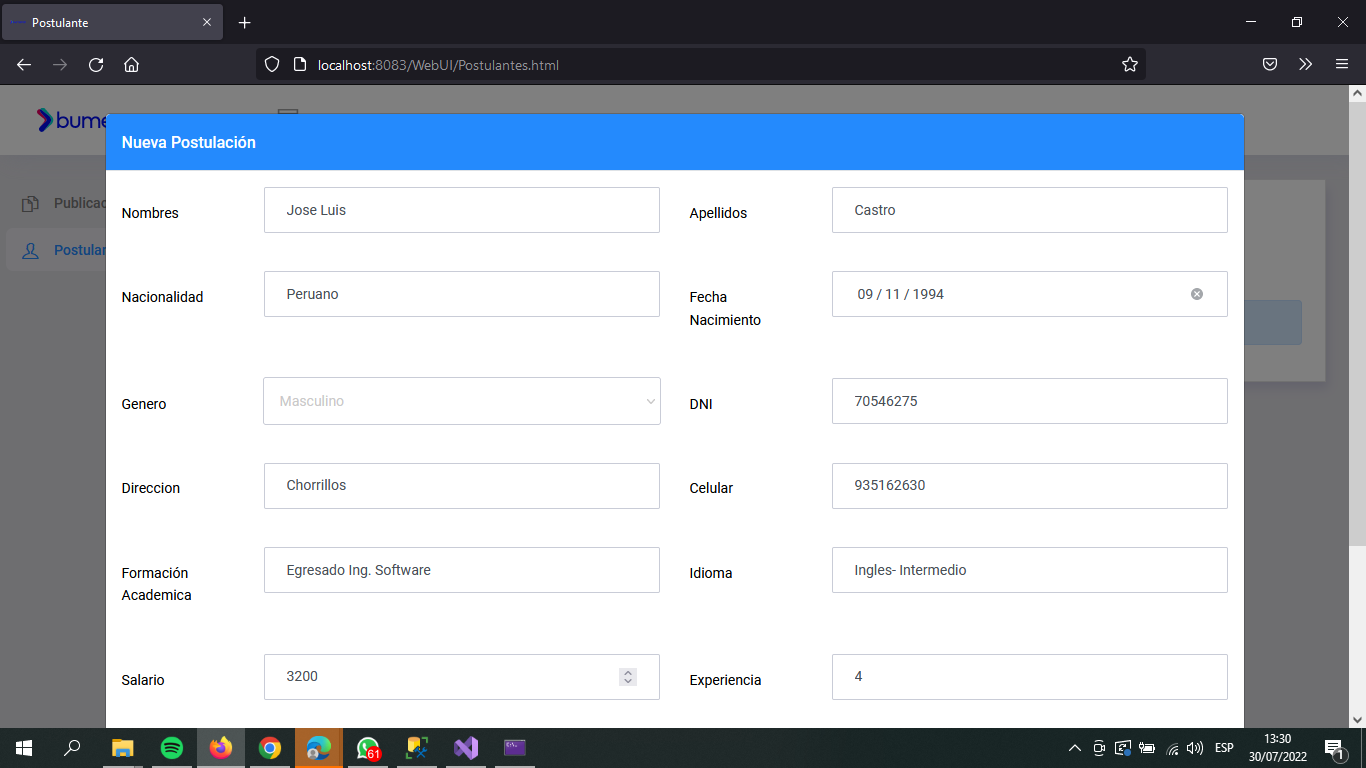Expand the browser toolbar overflow chevron
Viewport: 1366px width, 768px height.
tap(1306, 63)
